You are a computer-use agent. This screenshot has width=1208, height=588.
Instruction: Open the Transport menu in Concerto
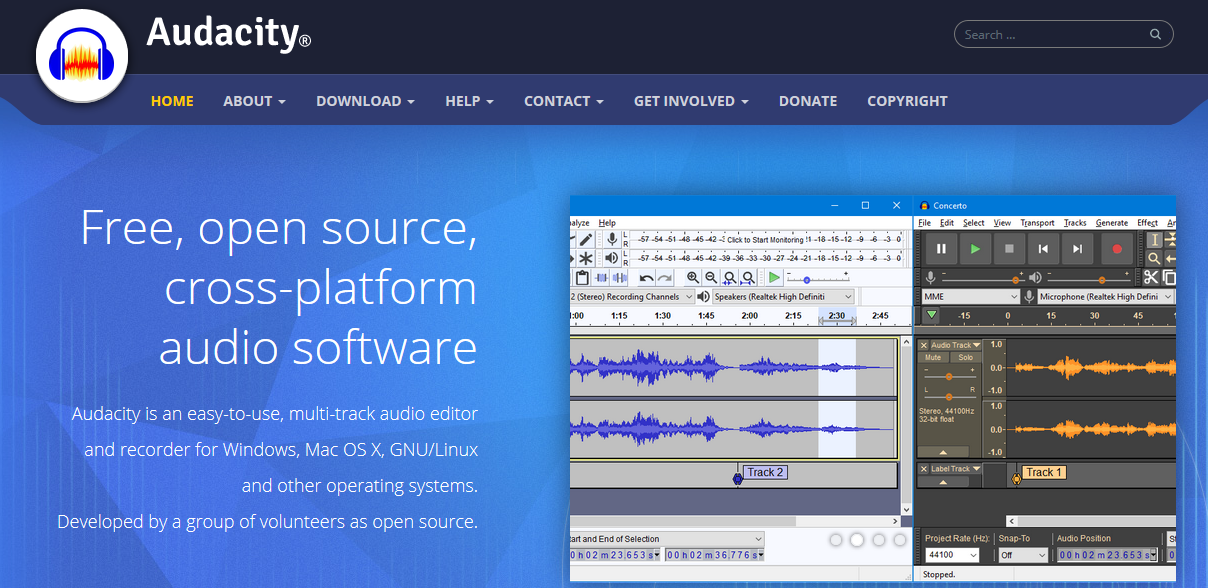click(1037, 223)
